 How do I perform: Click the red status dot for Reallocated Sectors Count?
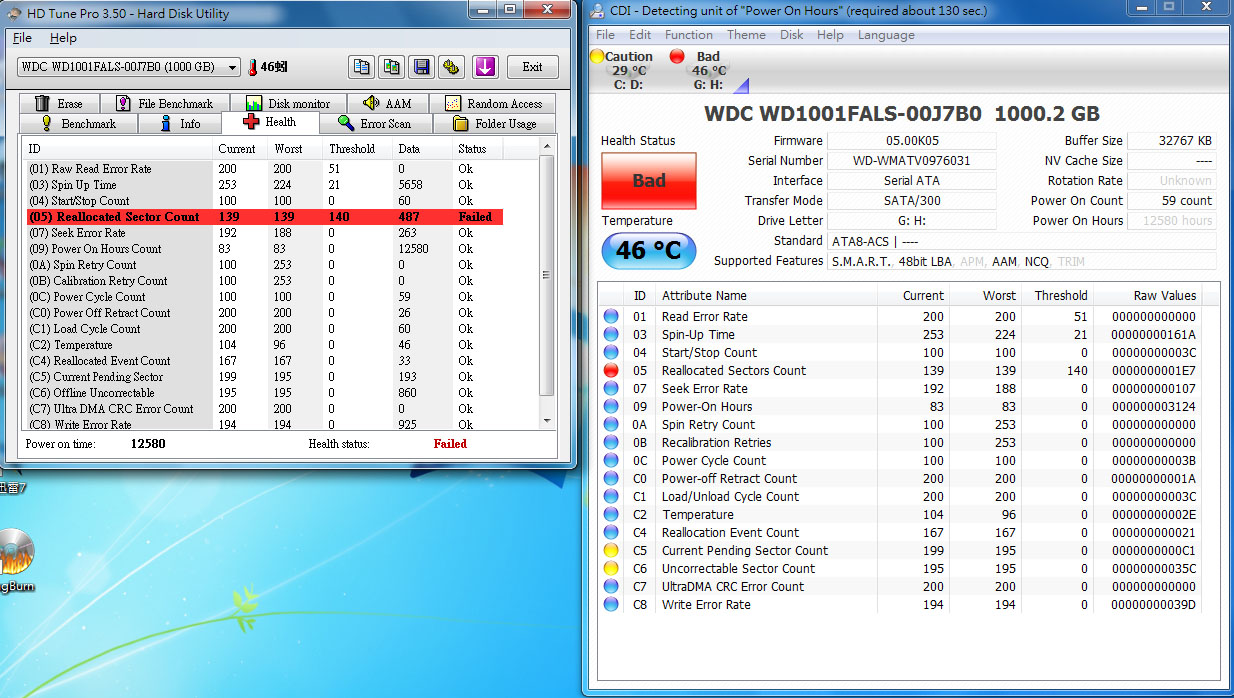[611, 370]
